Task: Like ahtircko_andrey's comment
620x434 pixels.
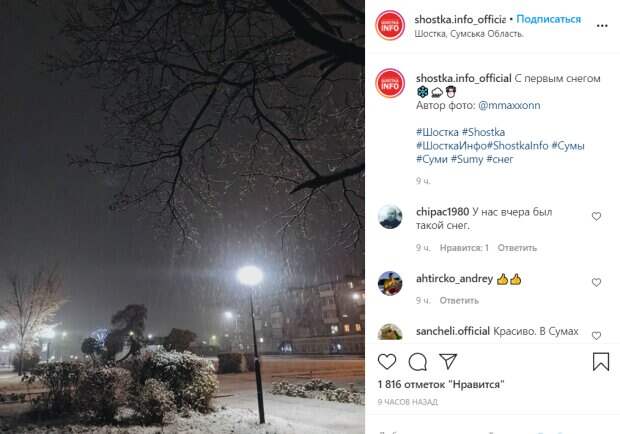Action: pyautogui.click(x=596, y=282)
